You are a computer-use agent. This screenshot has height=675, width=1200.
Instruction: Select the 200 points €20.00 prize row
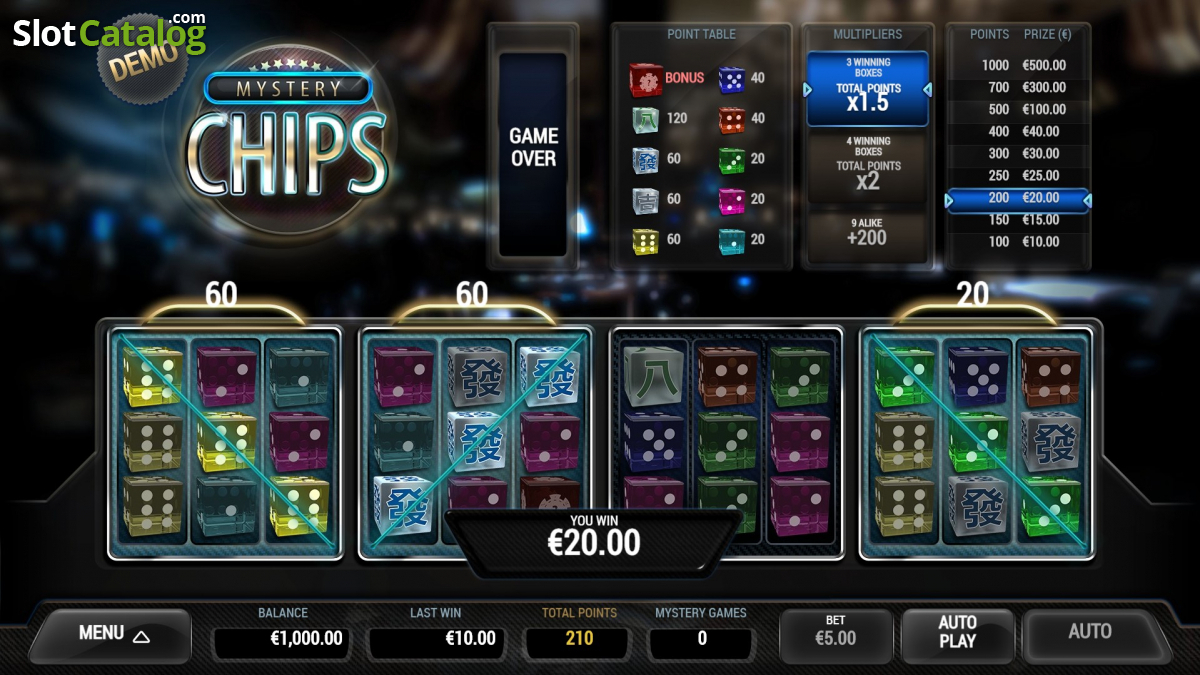pos(1017,200)
